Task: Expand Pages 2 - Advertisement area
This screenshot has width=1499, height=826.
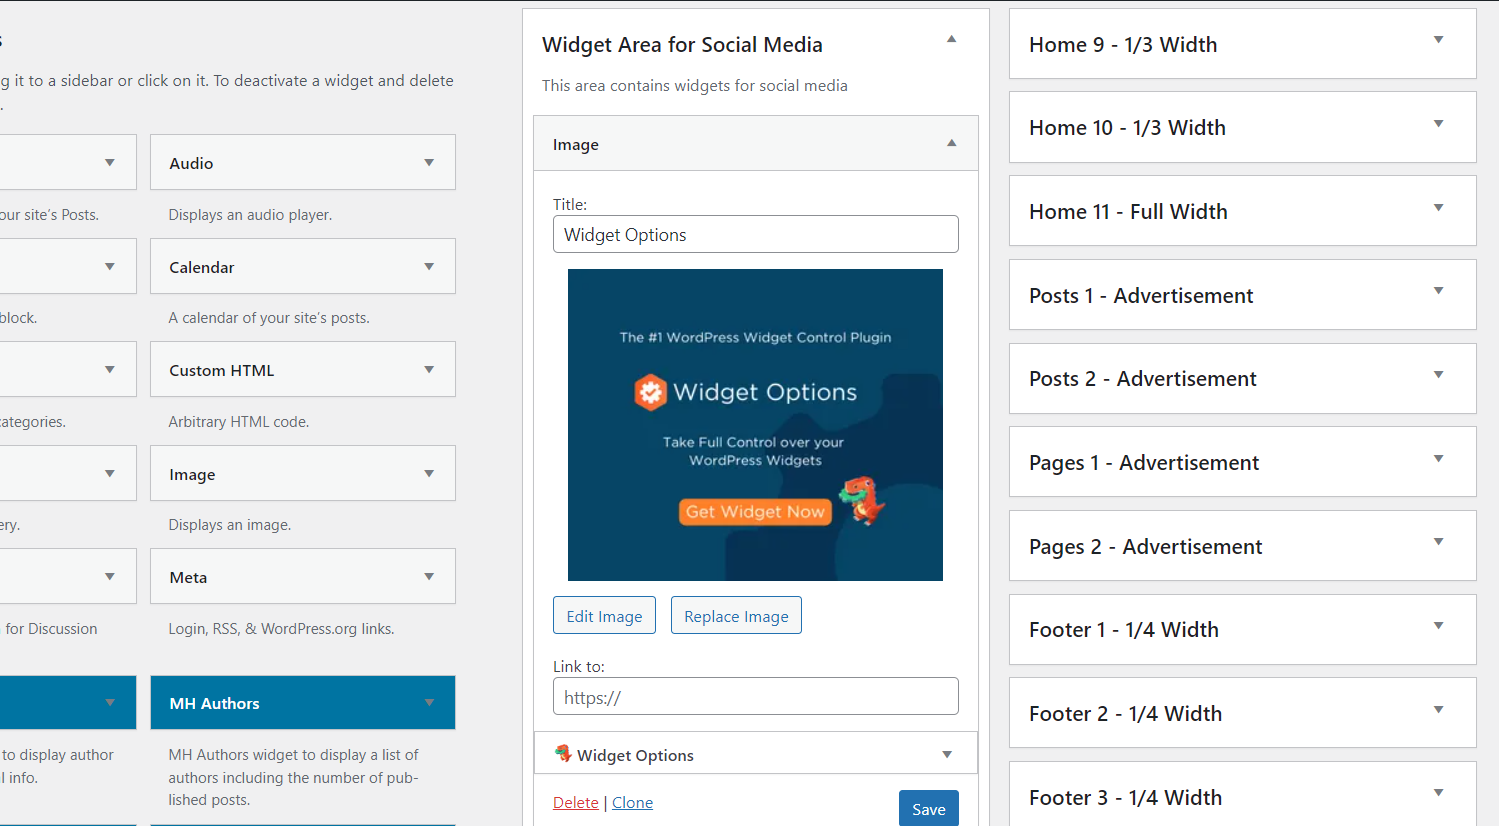Action: (x=1439, y=542)
